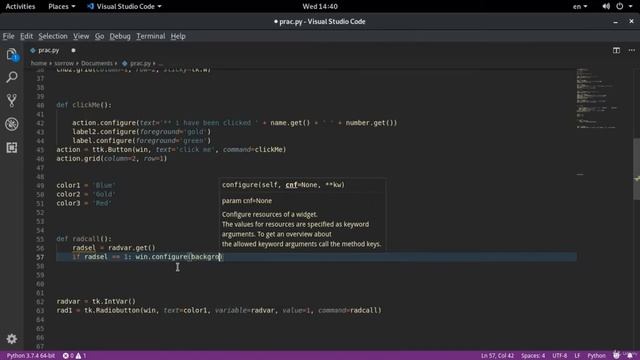Click the Documents breadcrumb segment
Screen dimensions: 640x360
[x=97, y=63]
